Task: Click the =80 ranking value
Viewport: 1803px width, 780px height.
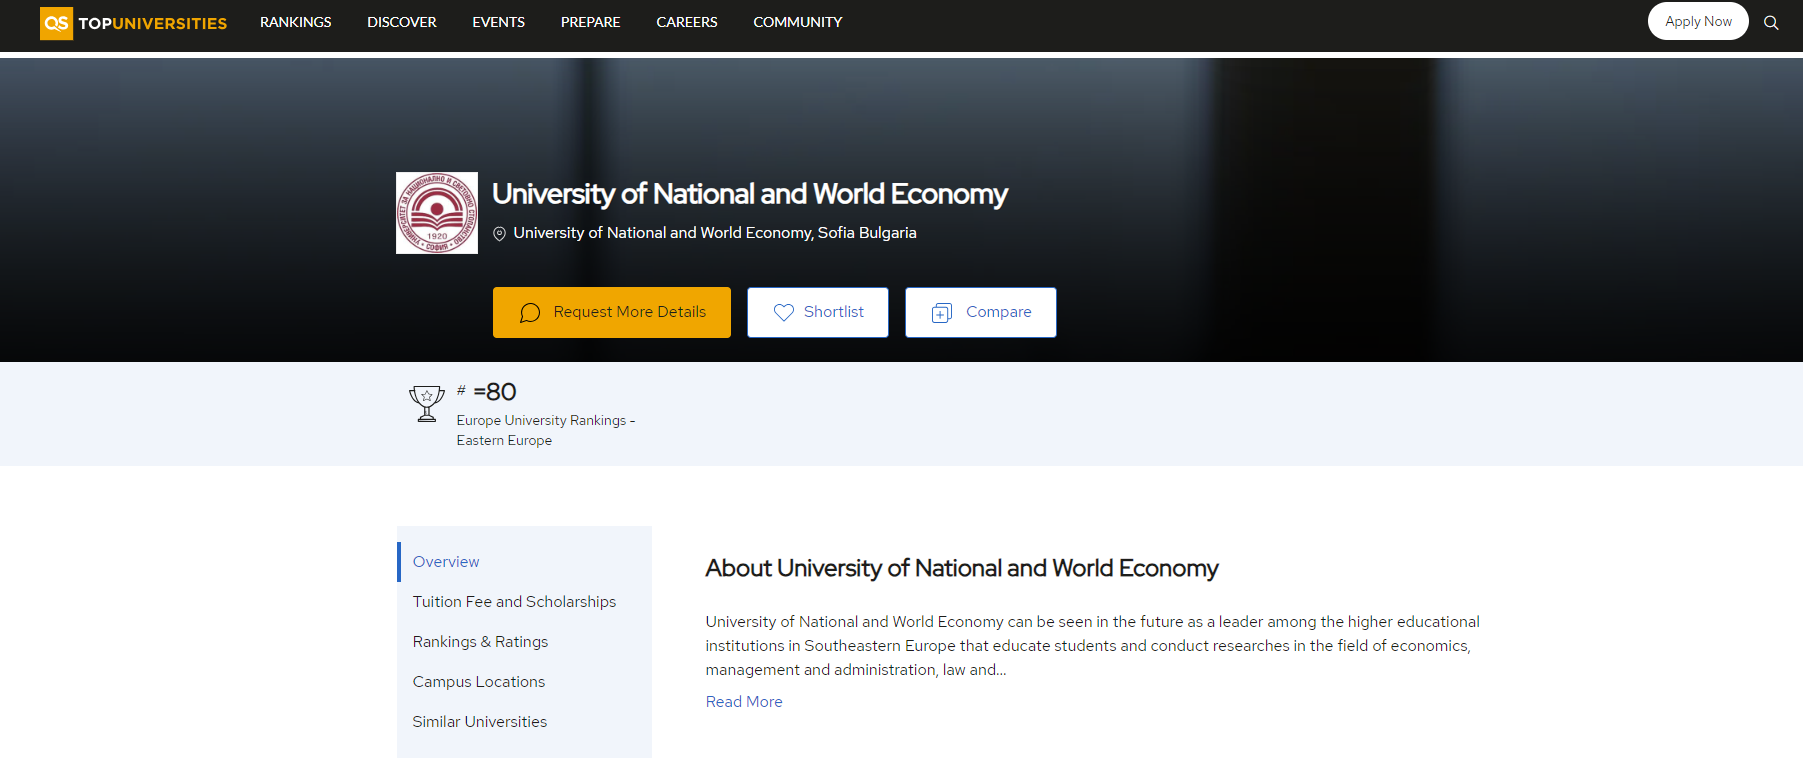Action: click(495, 392)
